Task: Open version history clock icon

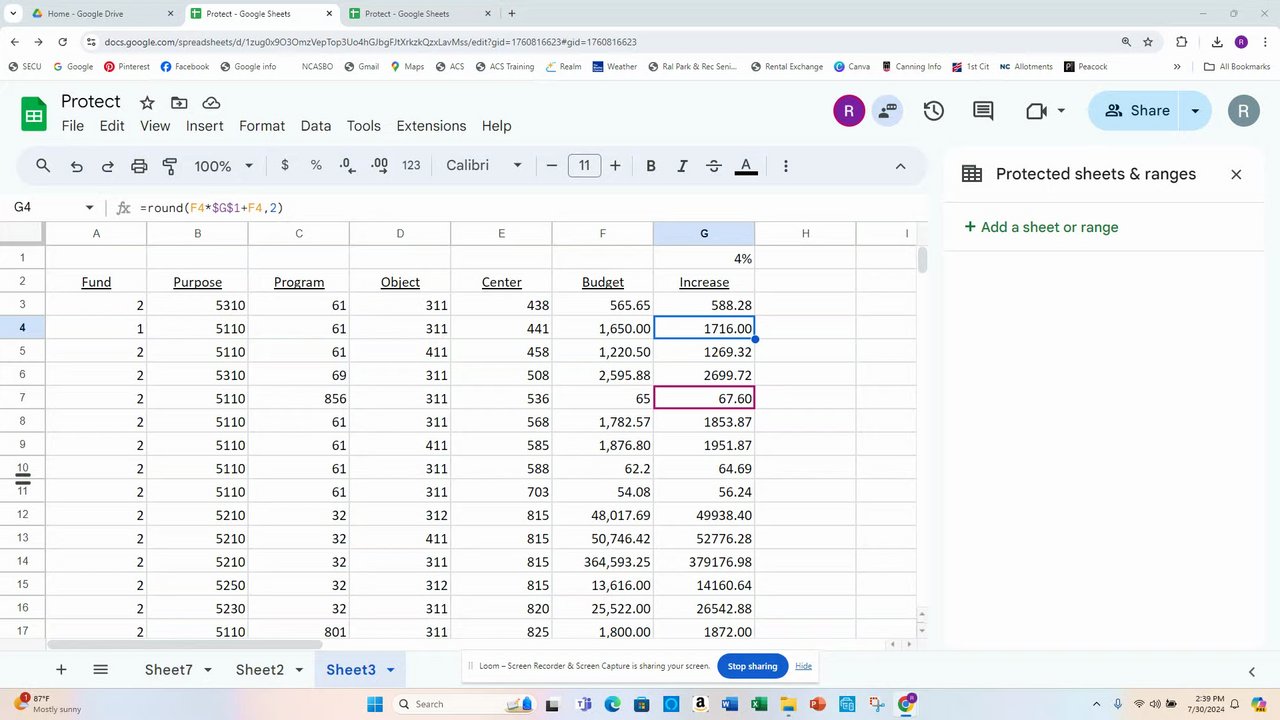Action: (933, 111)
